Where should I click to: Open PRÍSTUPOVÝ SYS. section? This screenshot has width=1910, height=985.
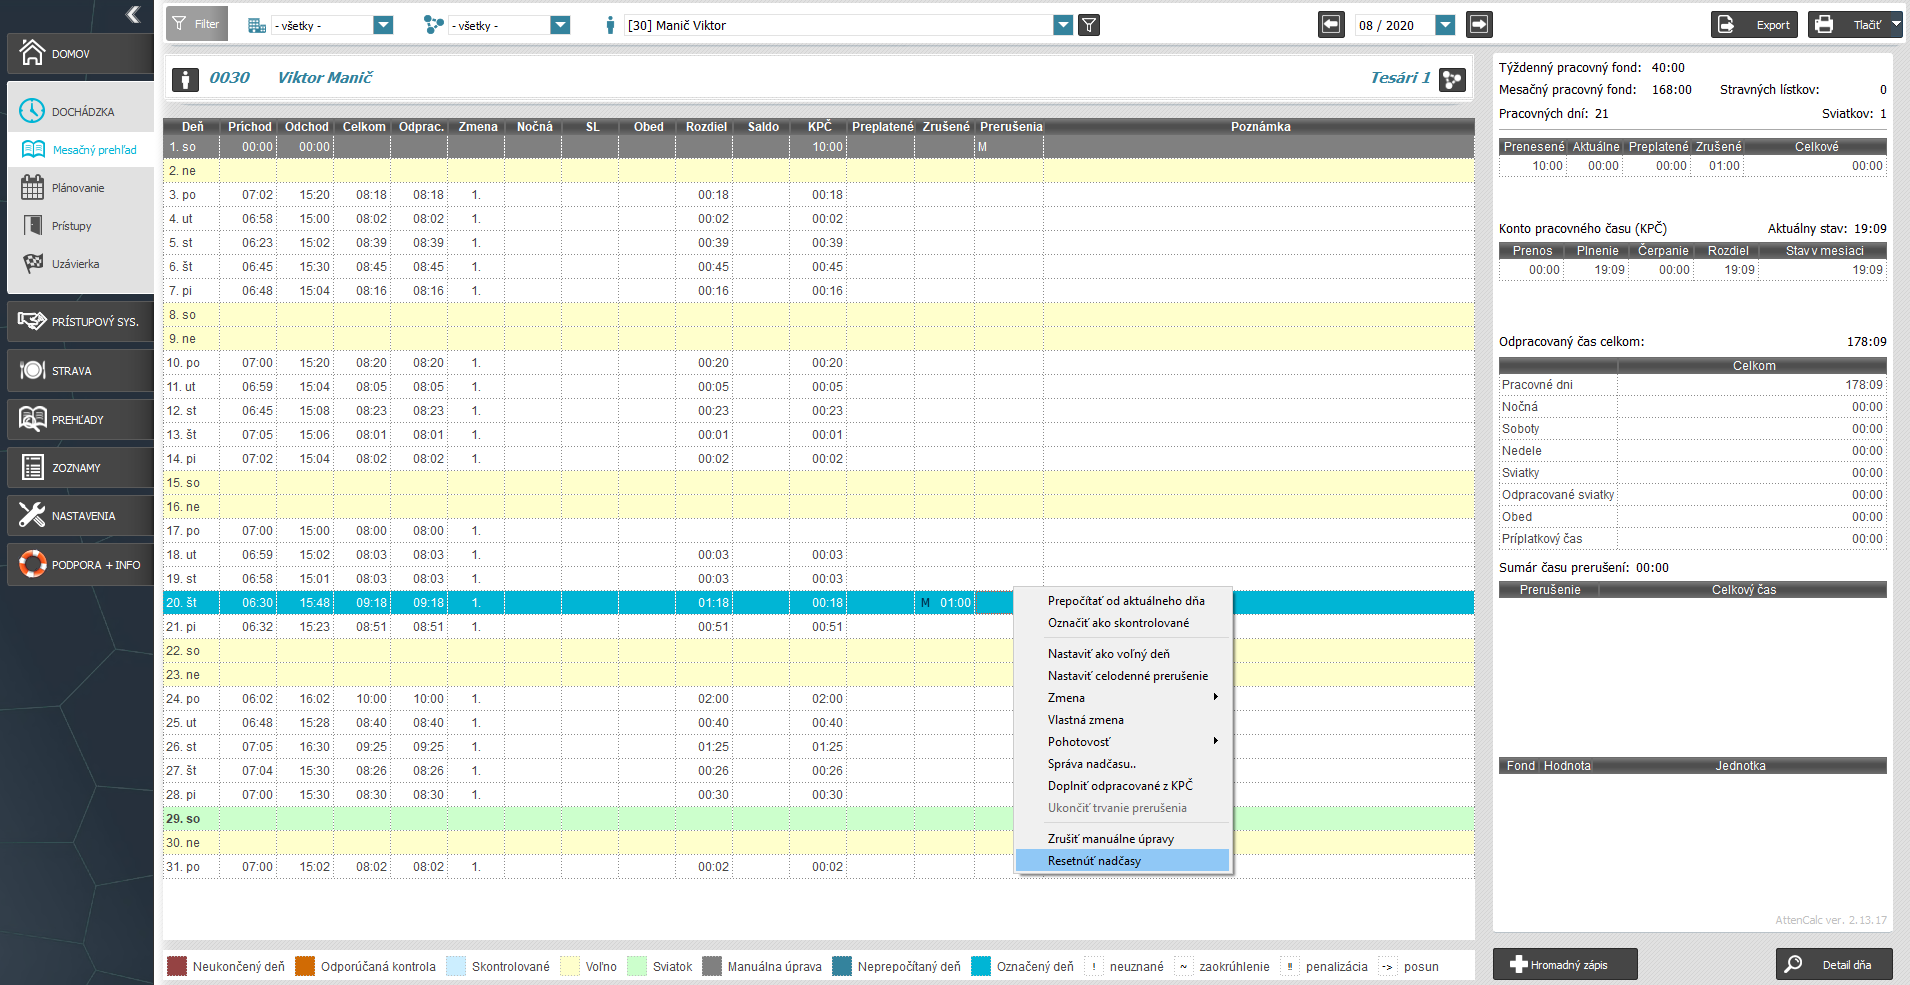click(80, 321)
